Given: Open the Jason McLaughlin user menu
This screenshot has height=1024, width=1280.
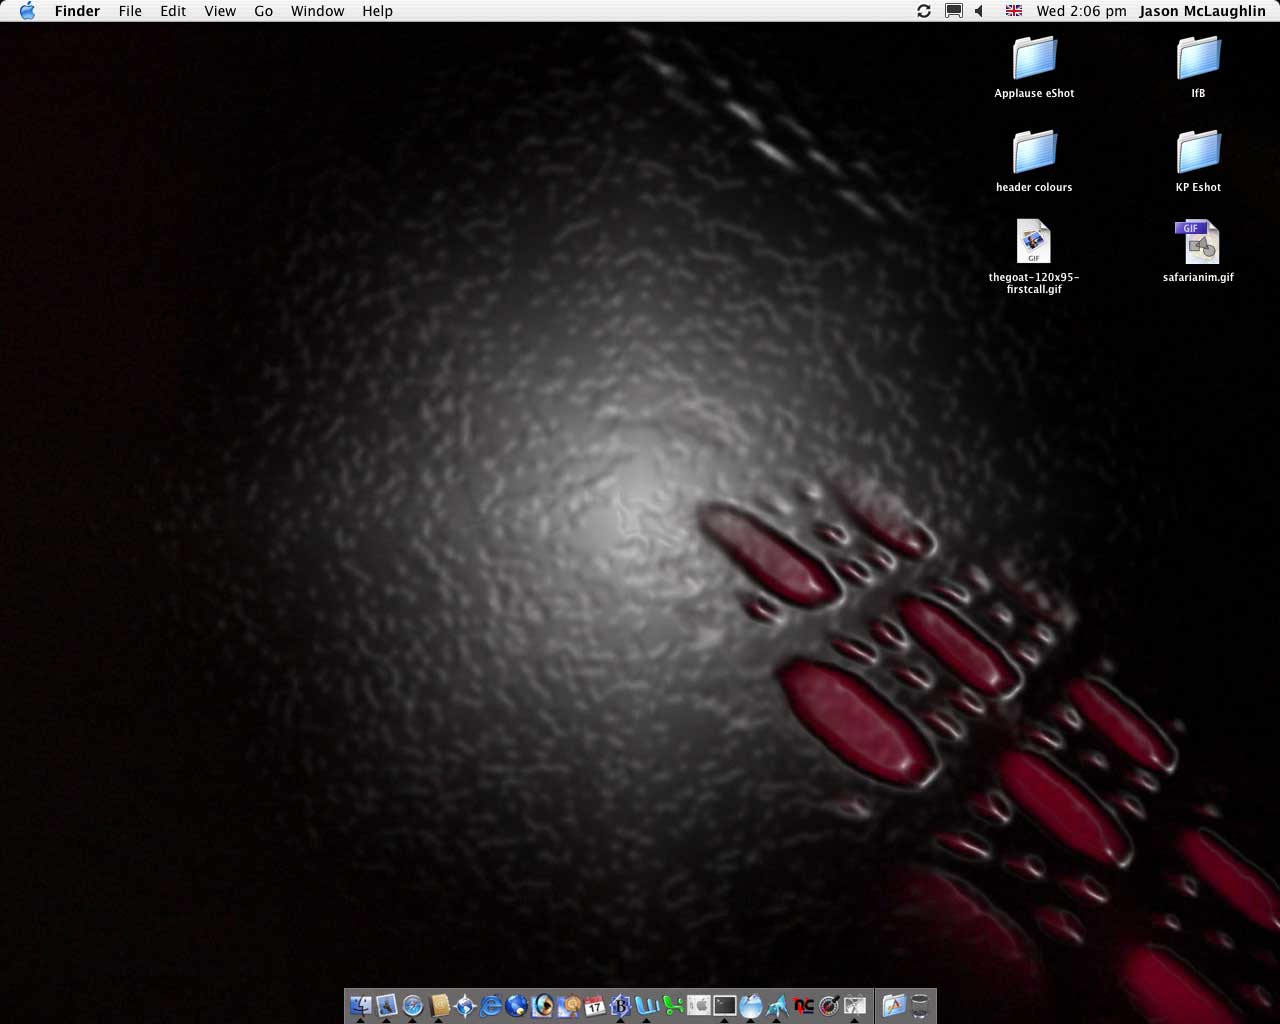Looking at the screenshot, I should (1202, 11).
